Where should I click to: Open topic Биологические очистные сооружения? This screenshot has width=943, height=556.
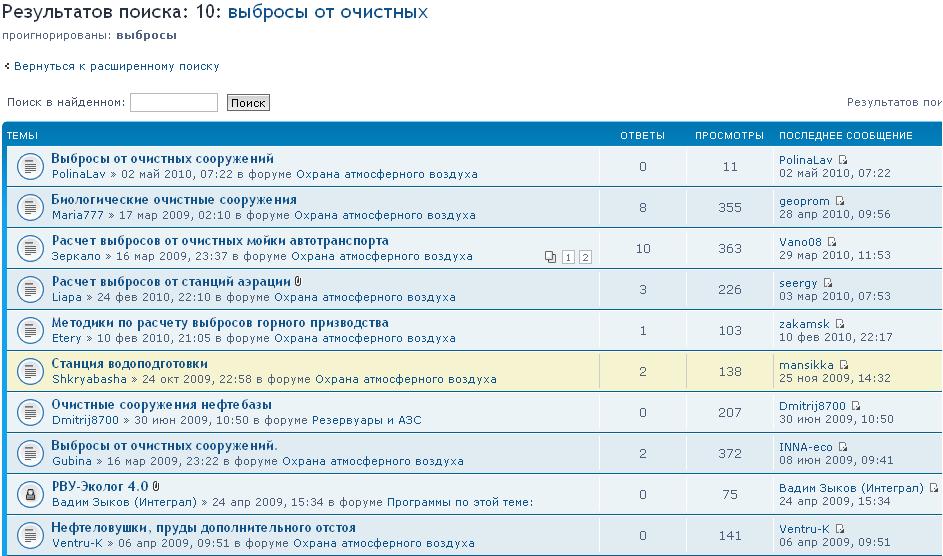tap(174, 200)
